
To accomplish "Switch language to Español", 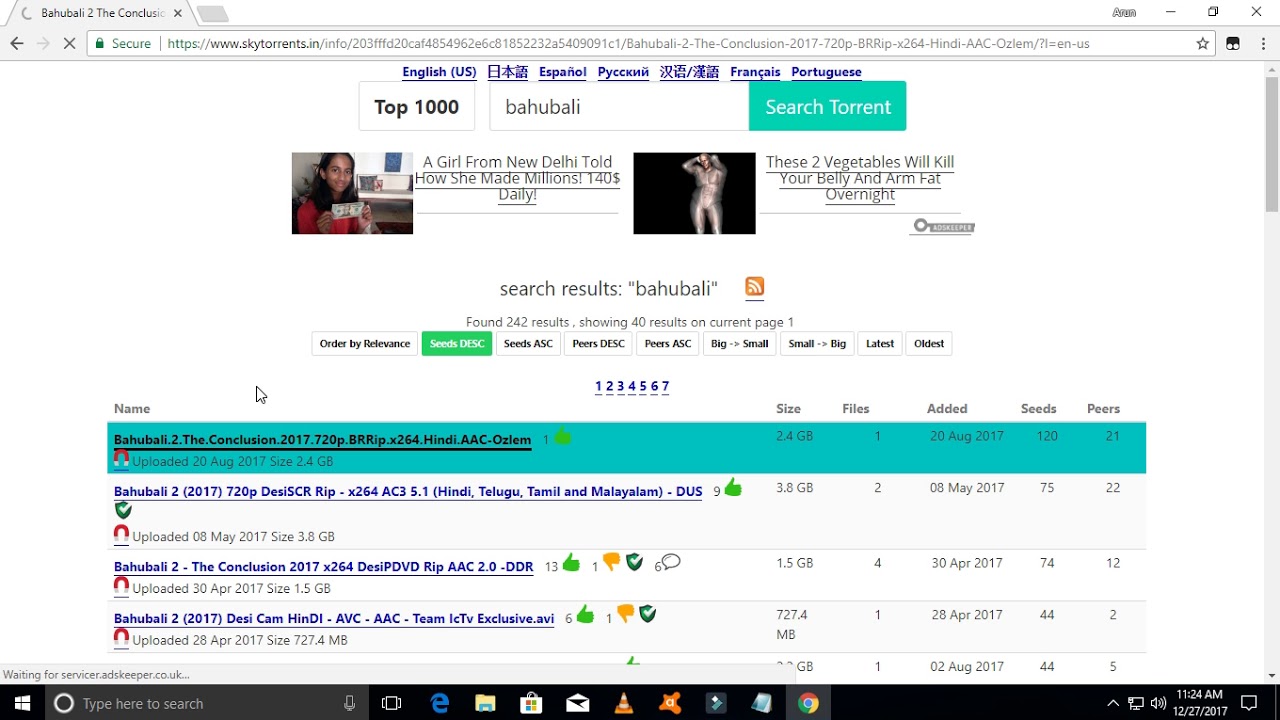I will tap(563, 72).
